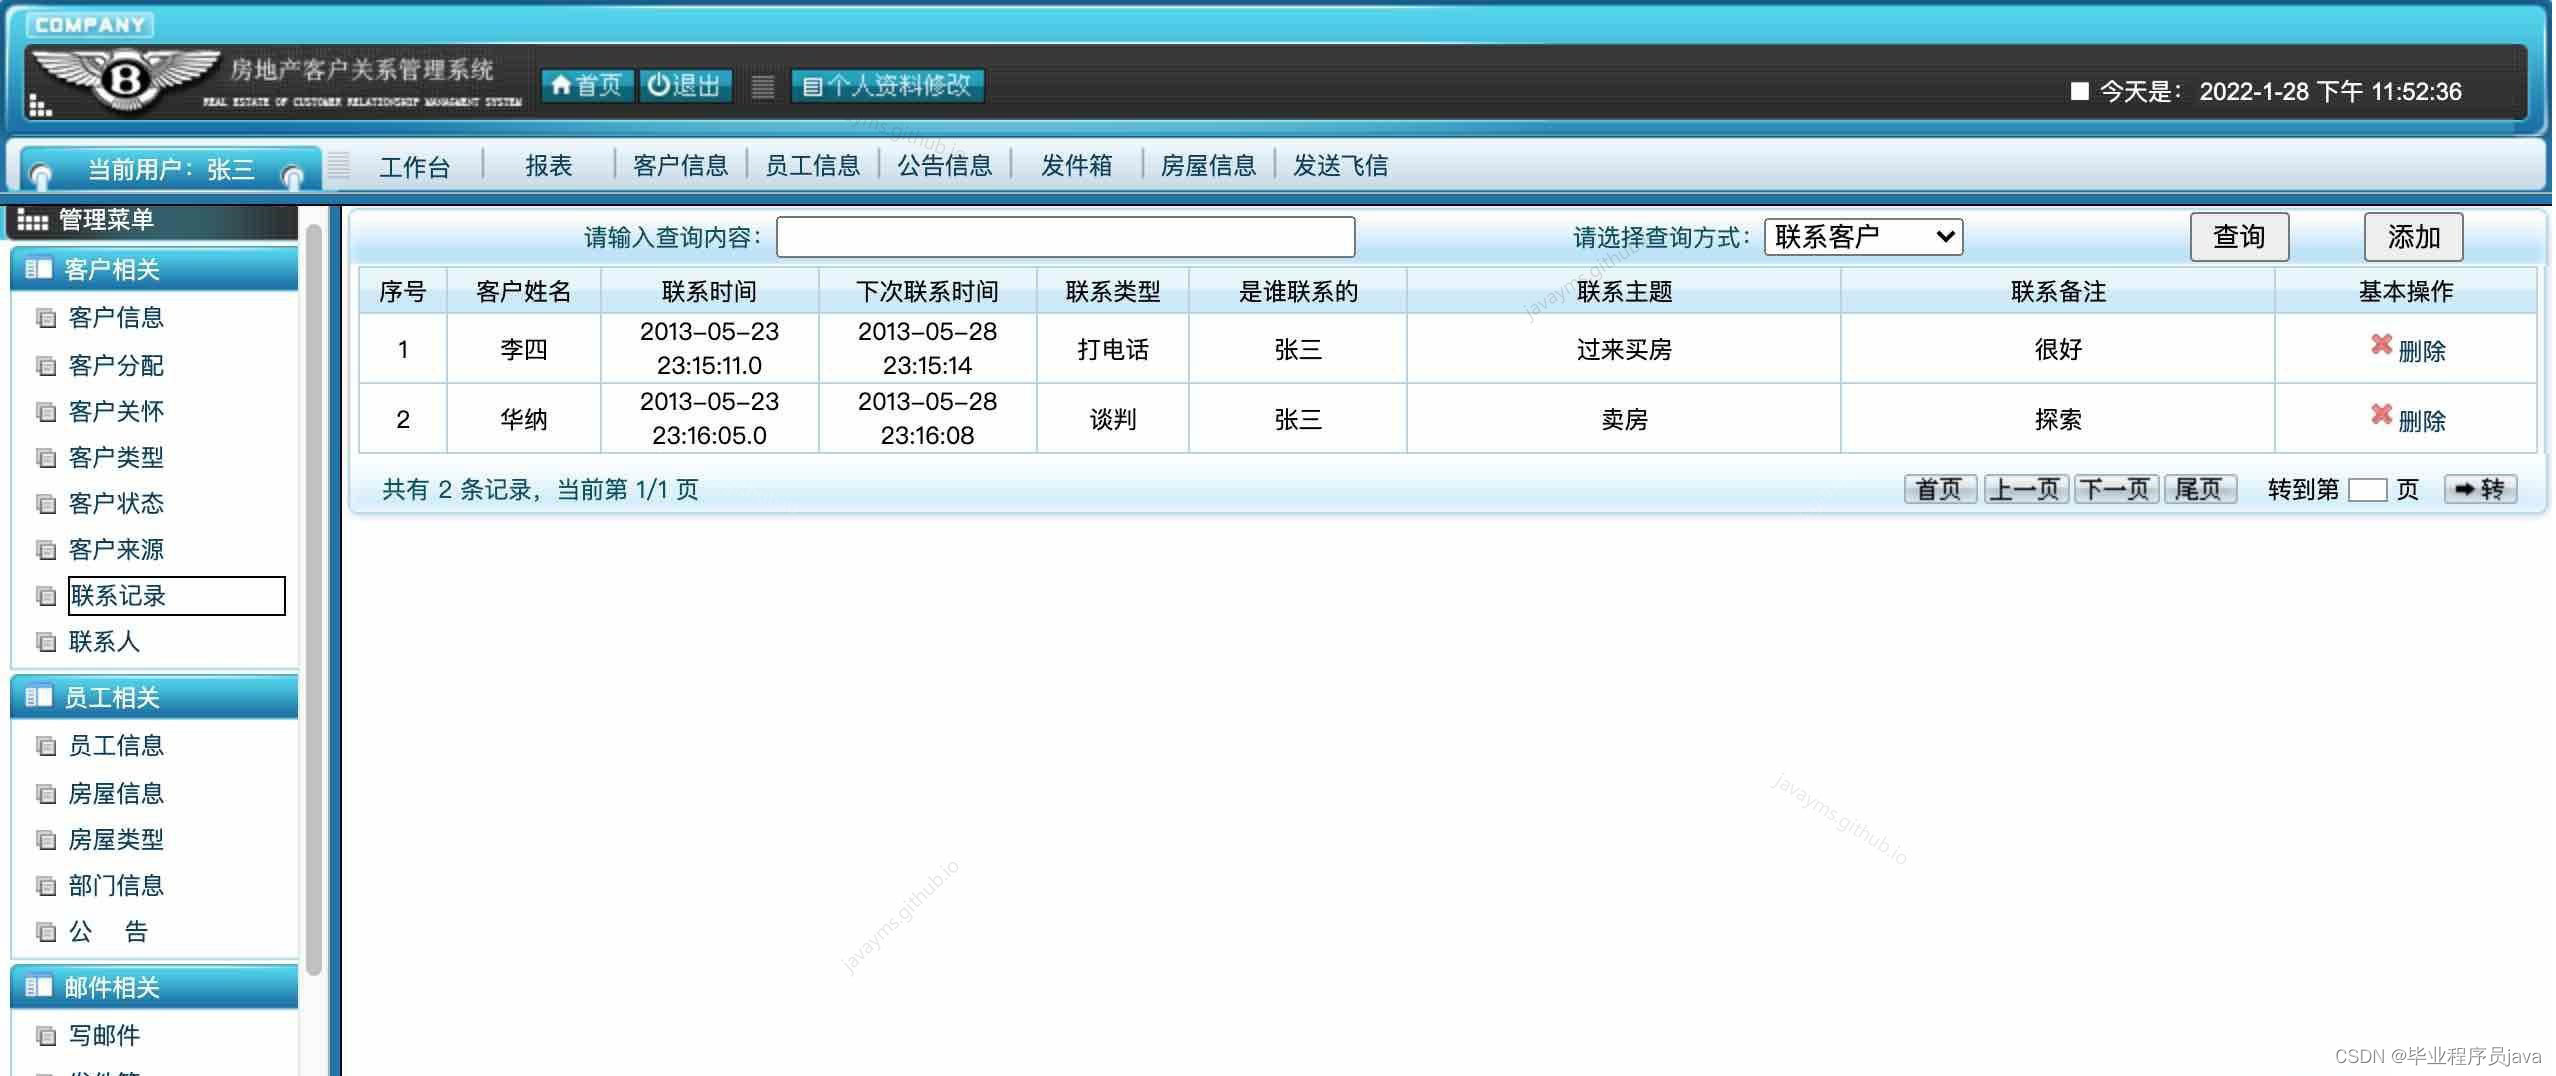Open 客户信息 in sidebar menu
2556x1076 pixels.
[116, 318]
